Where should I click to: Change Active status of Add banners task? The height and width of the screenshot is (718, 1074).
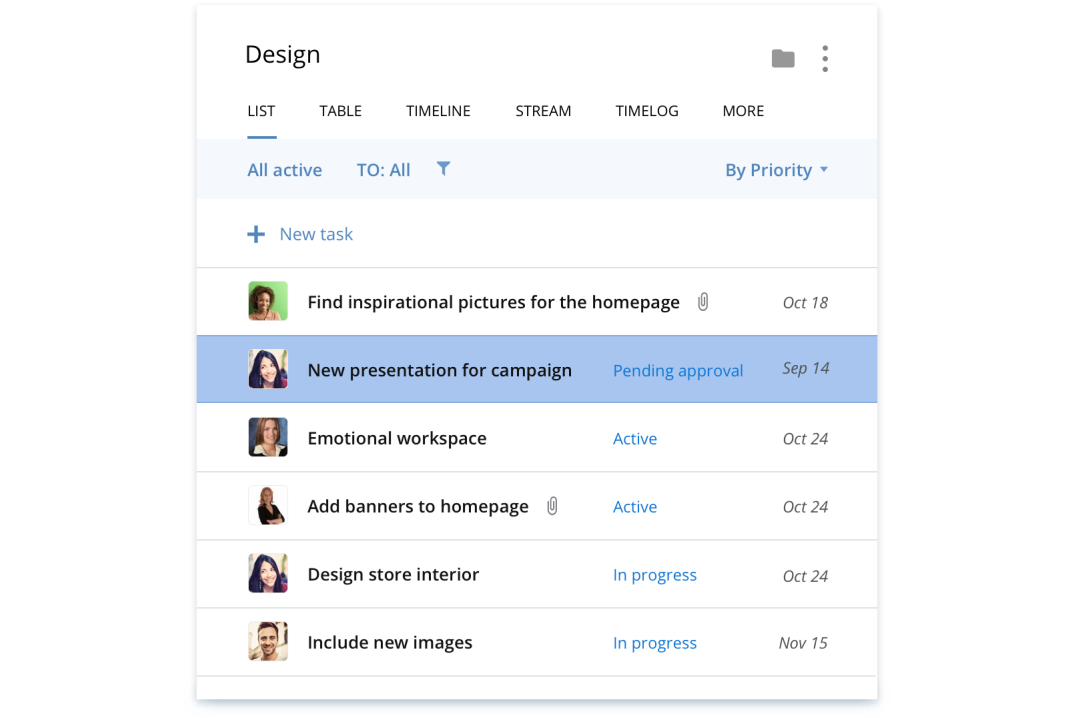[x=635, y=506]
